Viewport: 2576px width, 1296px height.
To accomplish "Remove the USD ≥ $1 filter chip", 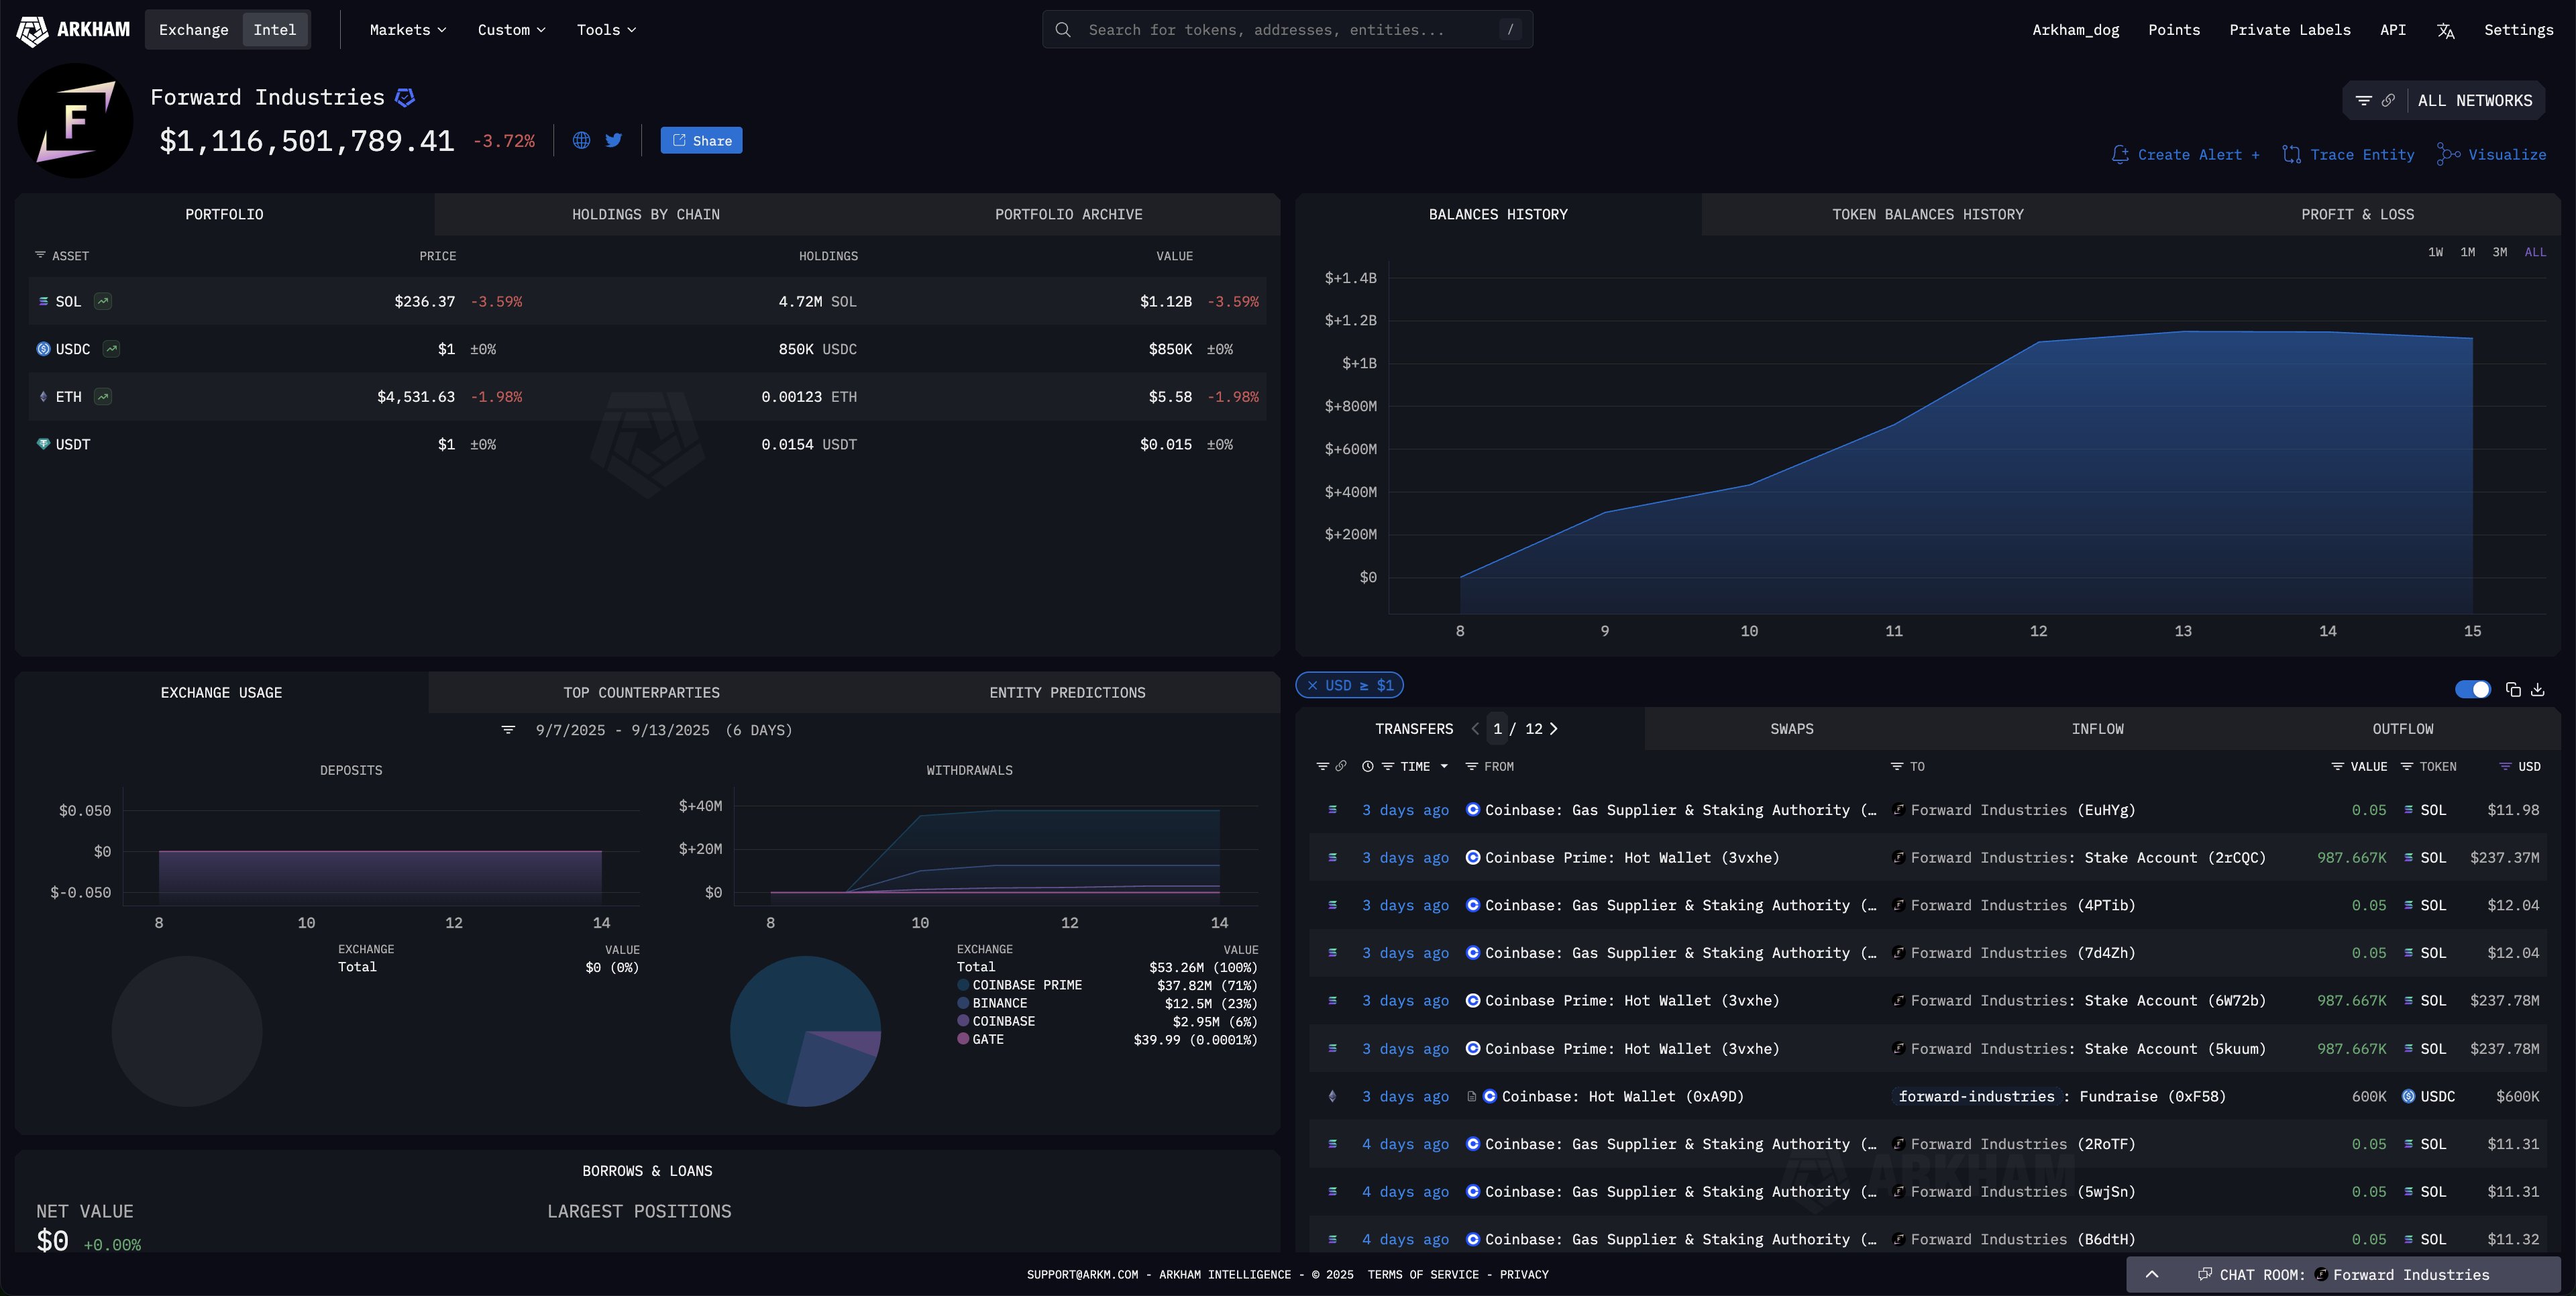I will 1312,685.
